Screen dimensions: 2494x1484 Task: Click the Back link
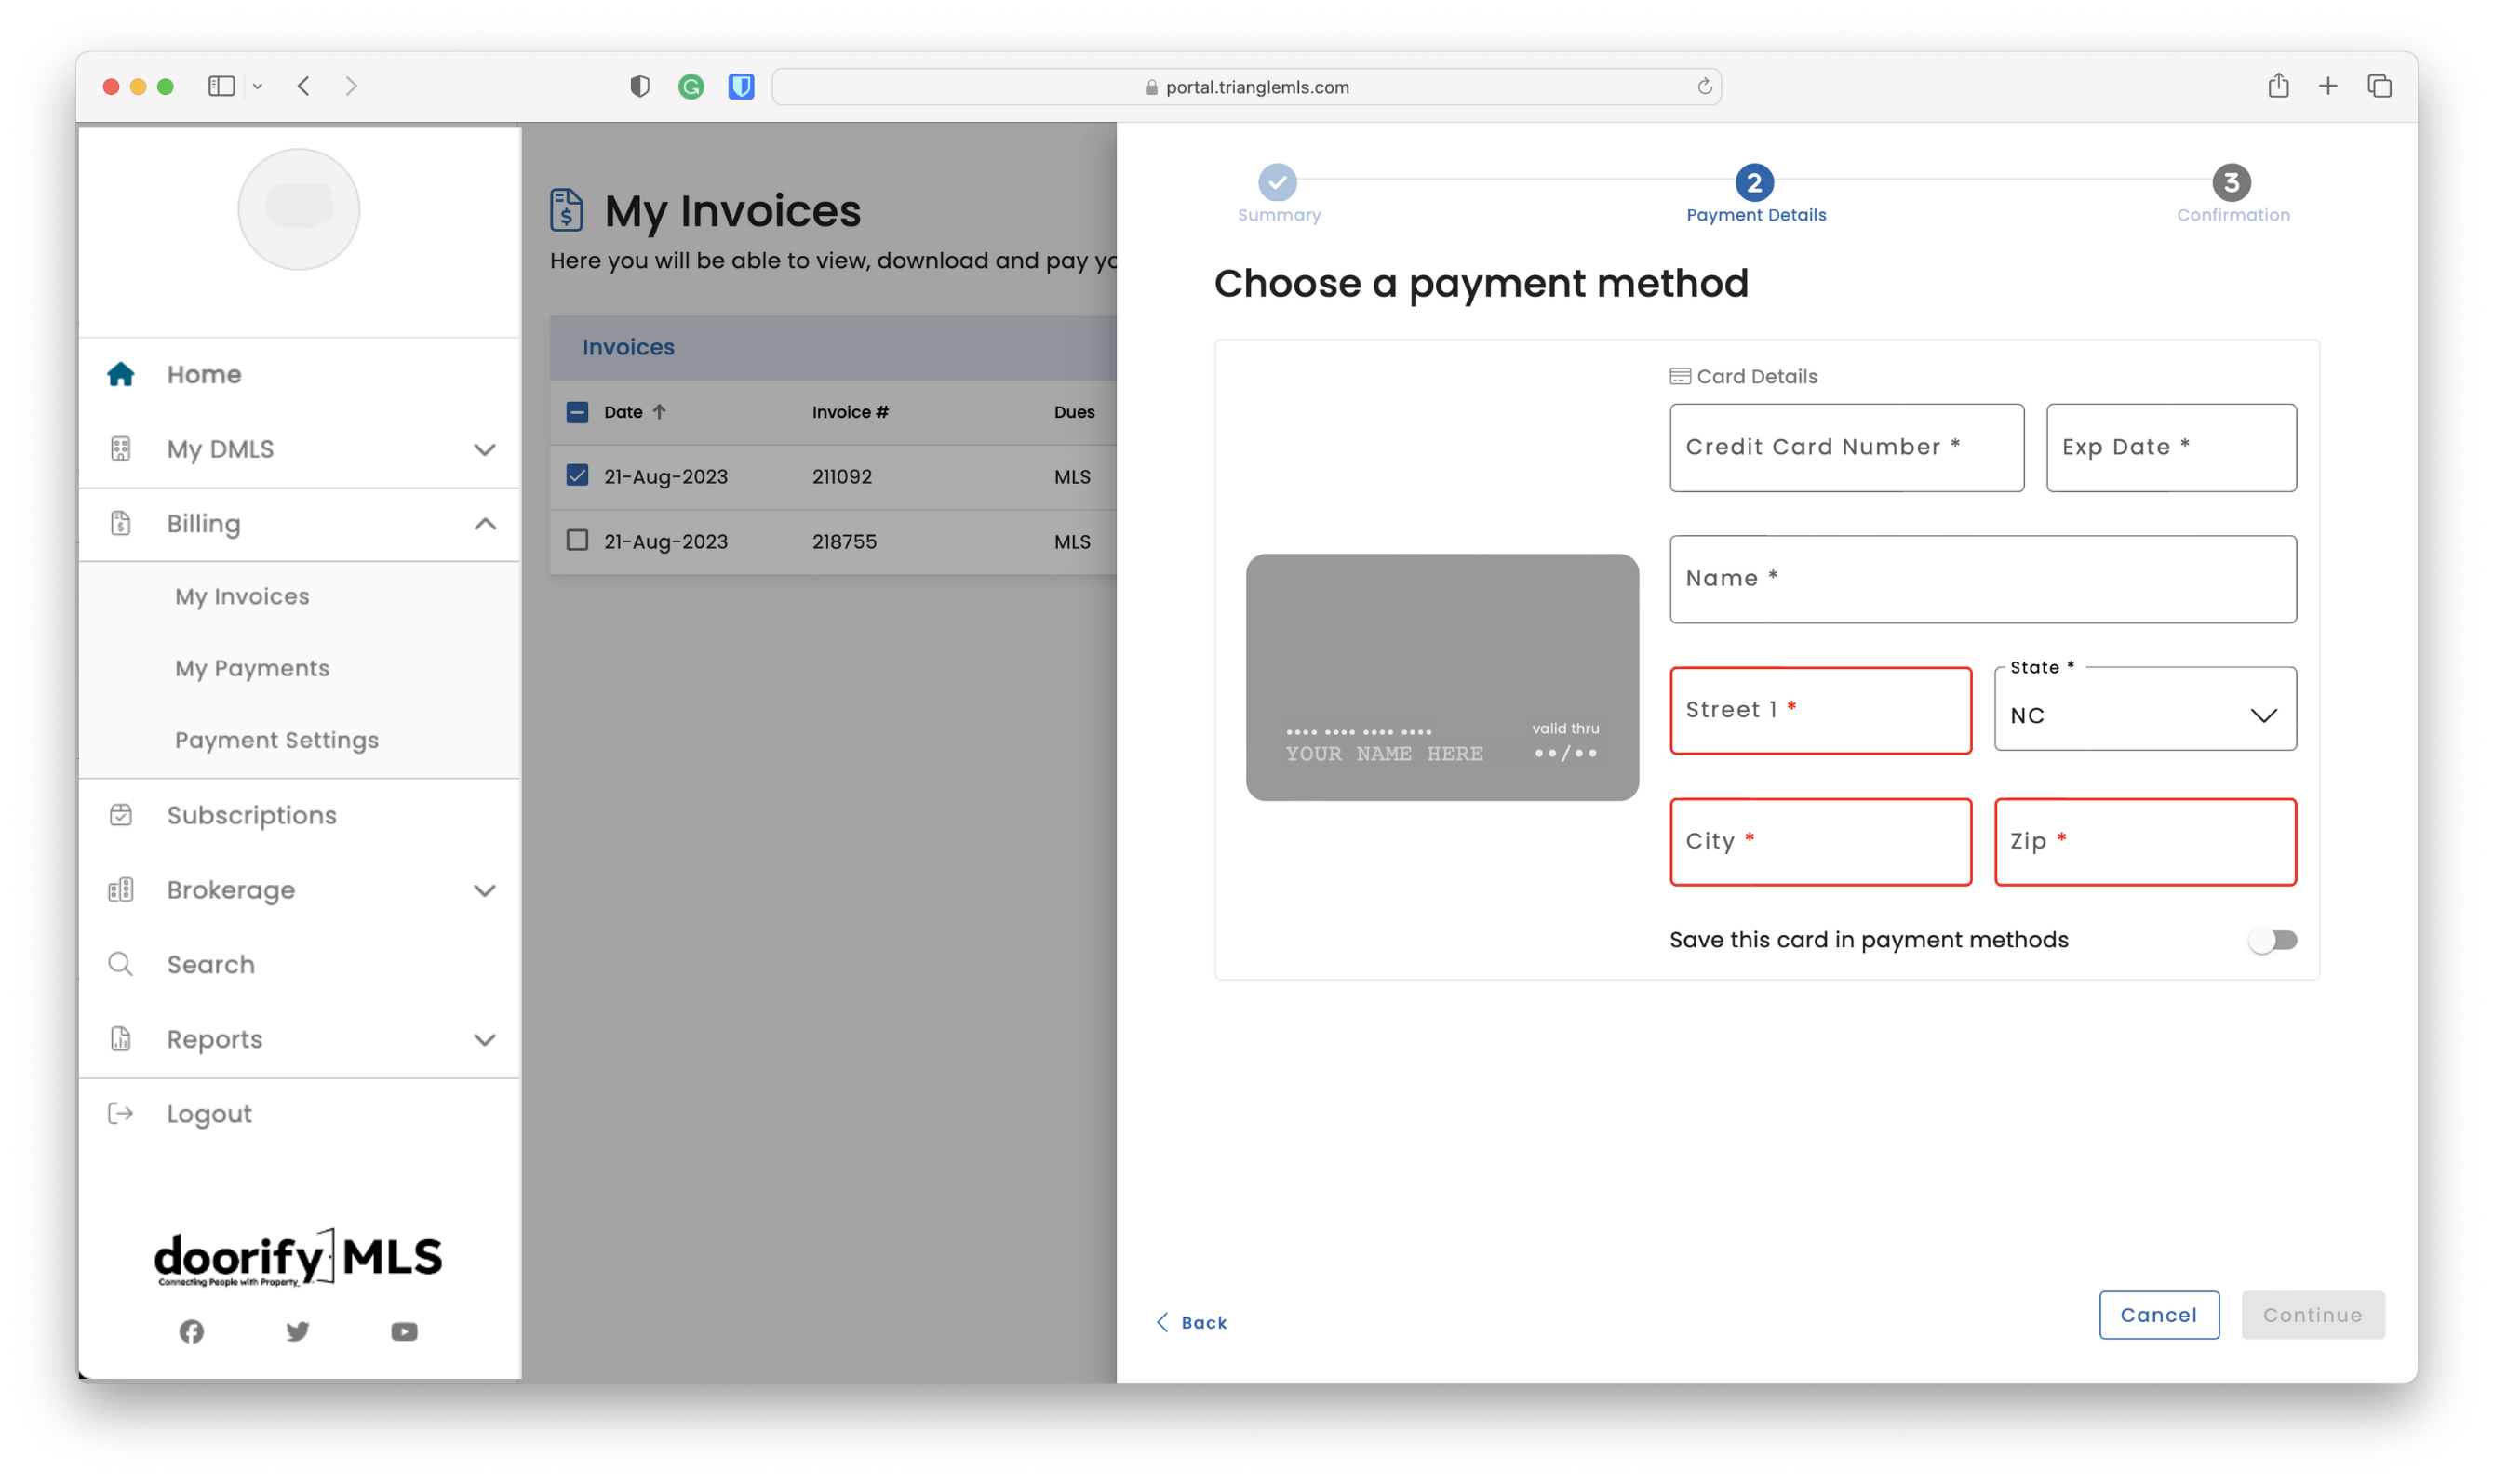[1191, 1322]
